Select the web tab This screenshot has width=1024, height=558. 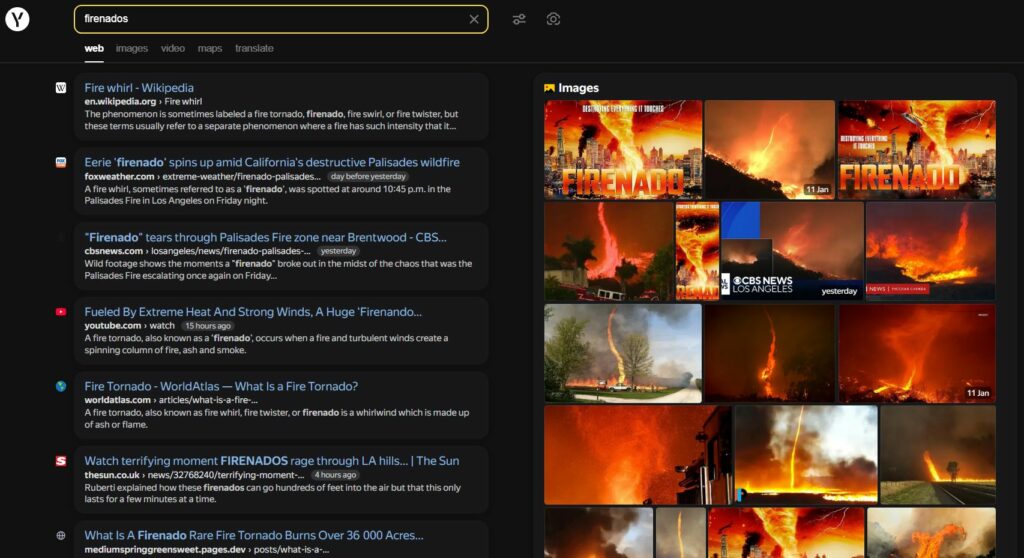coord(94,48)
